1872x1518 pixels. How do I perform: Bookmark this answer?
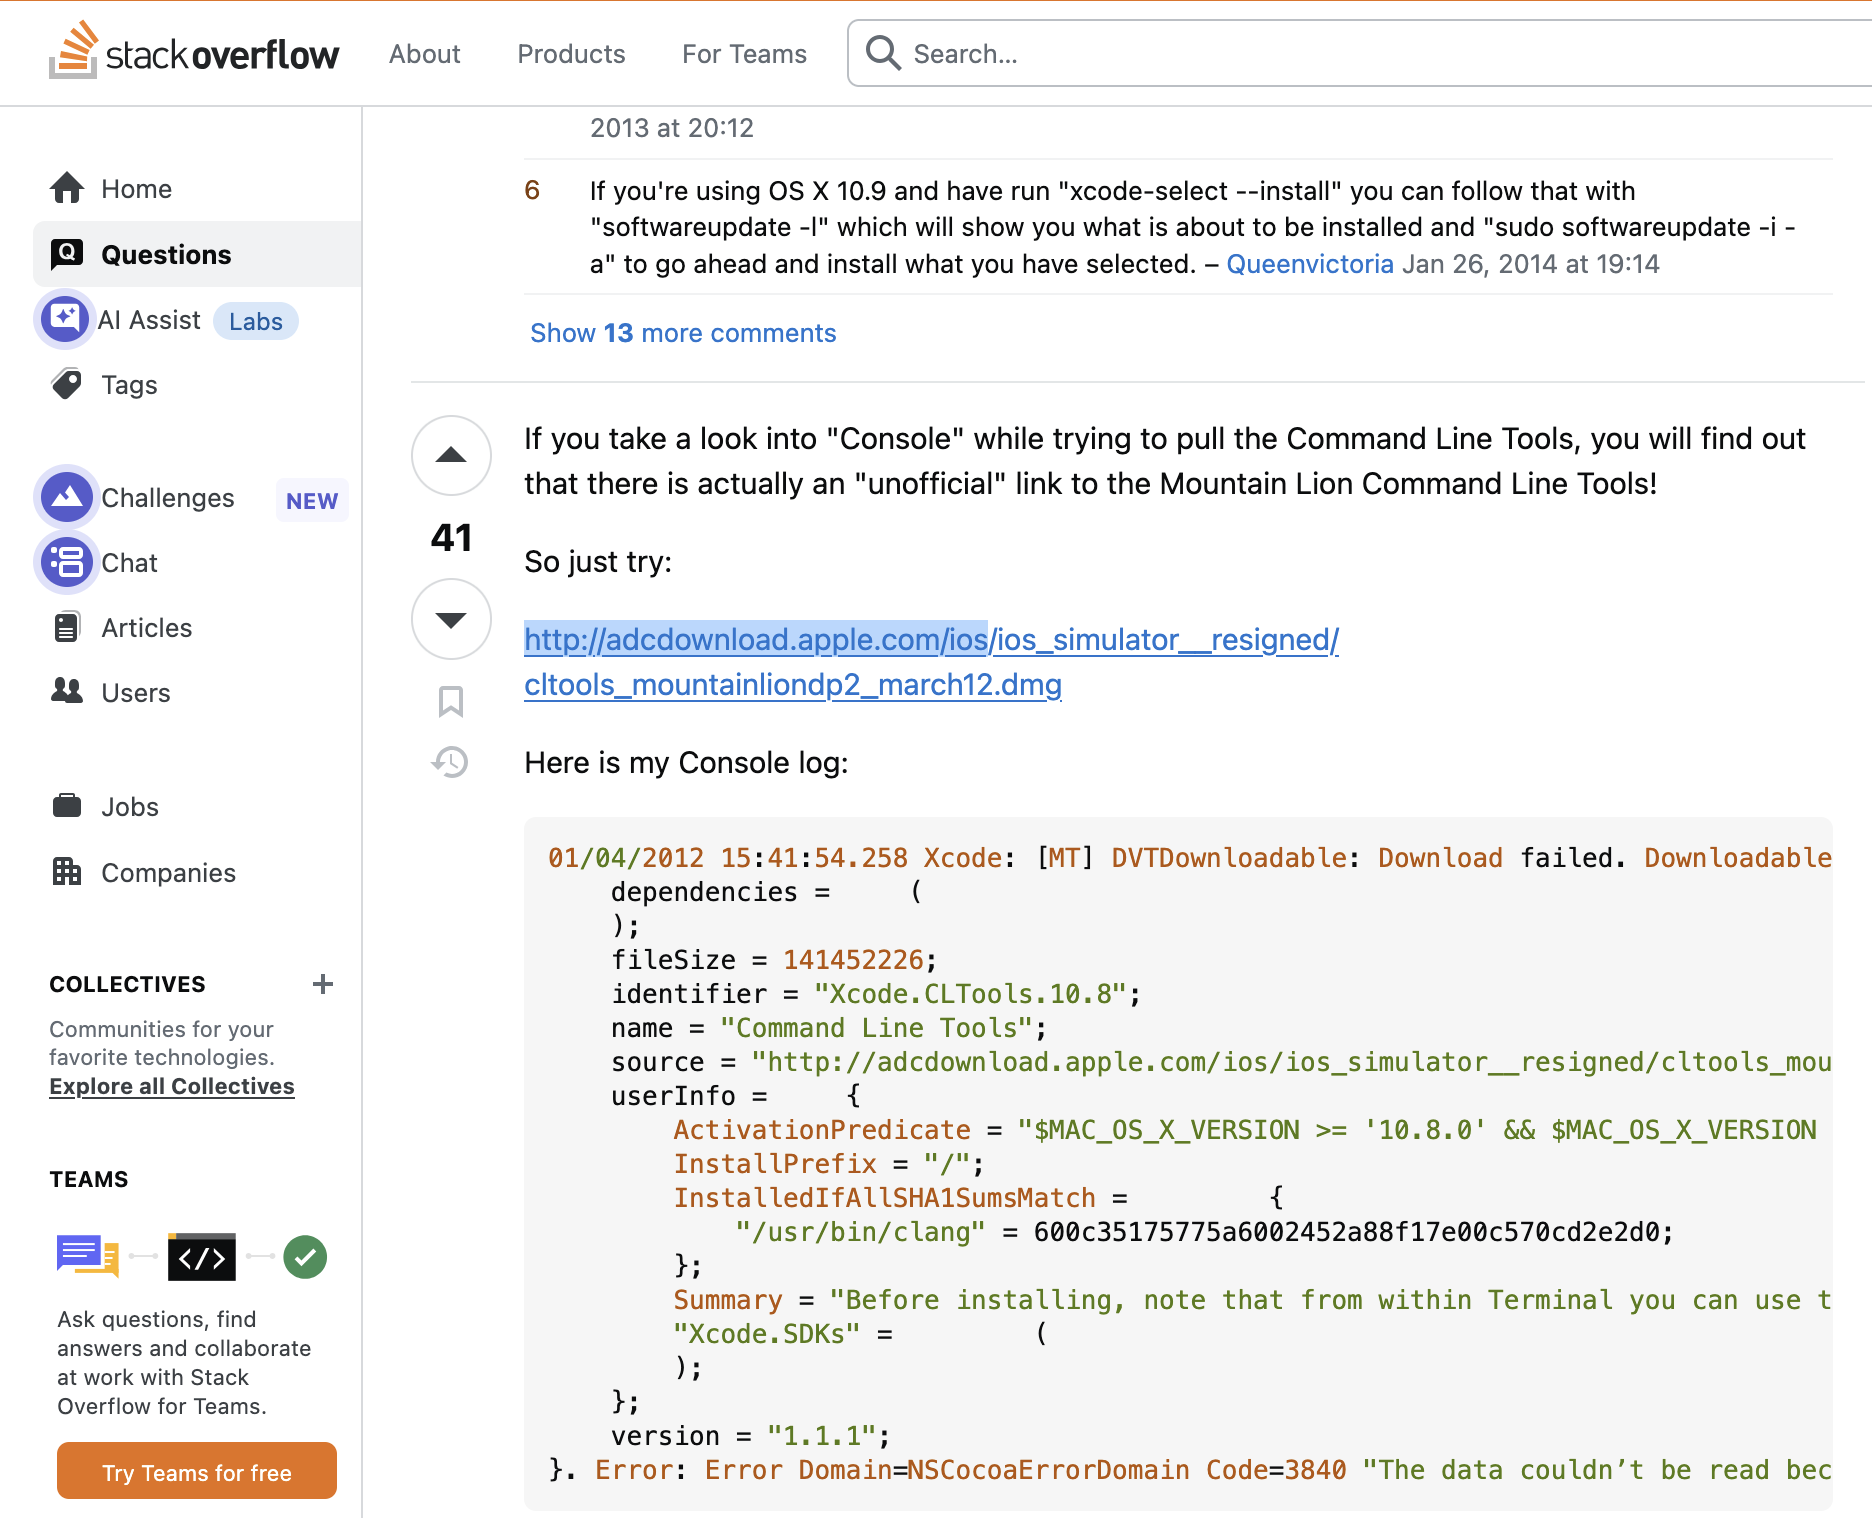pyautogui.click(x=451, y=701)
